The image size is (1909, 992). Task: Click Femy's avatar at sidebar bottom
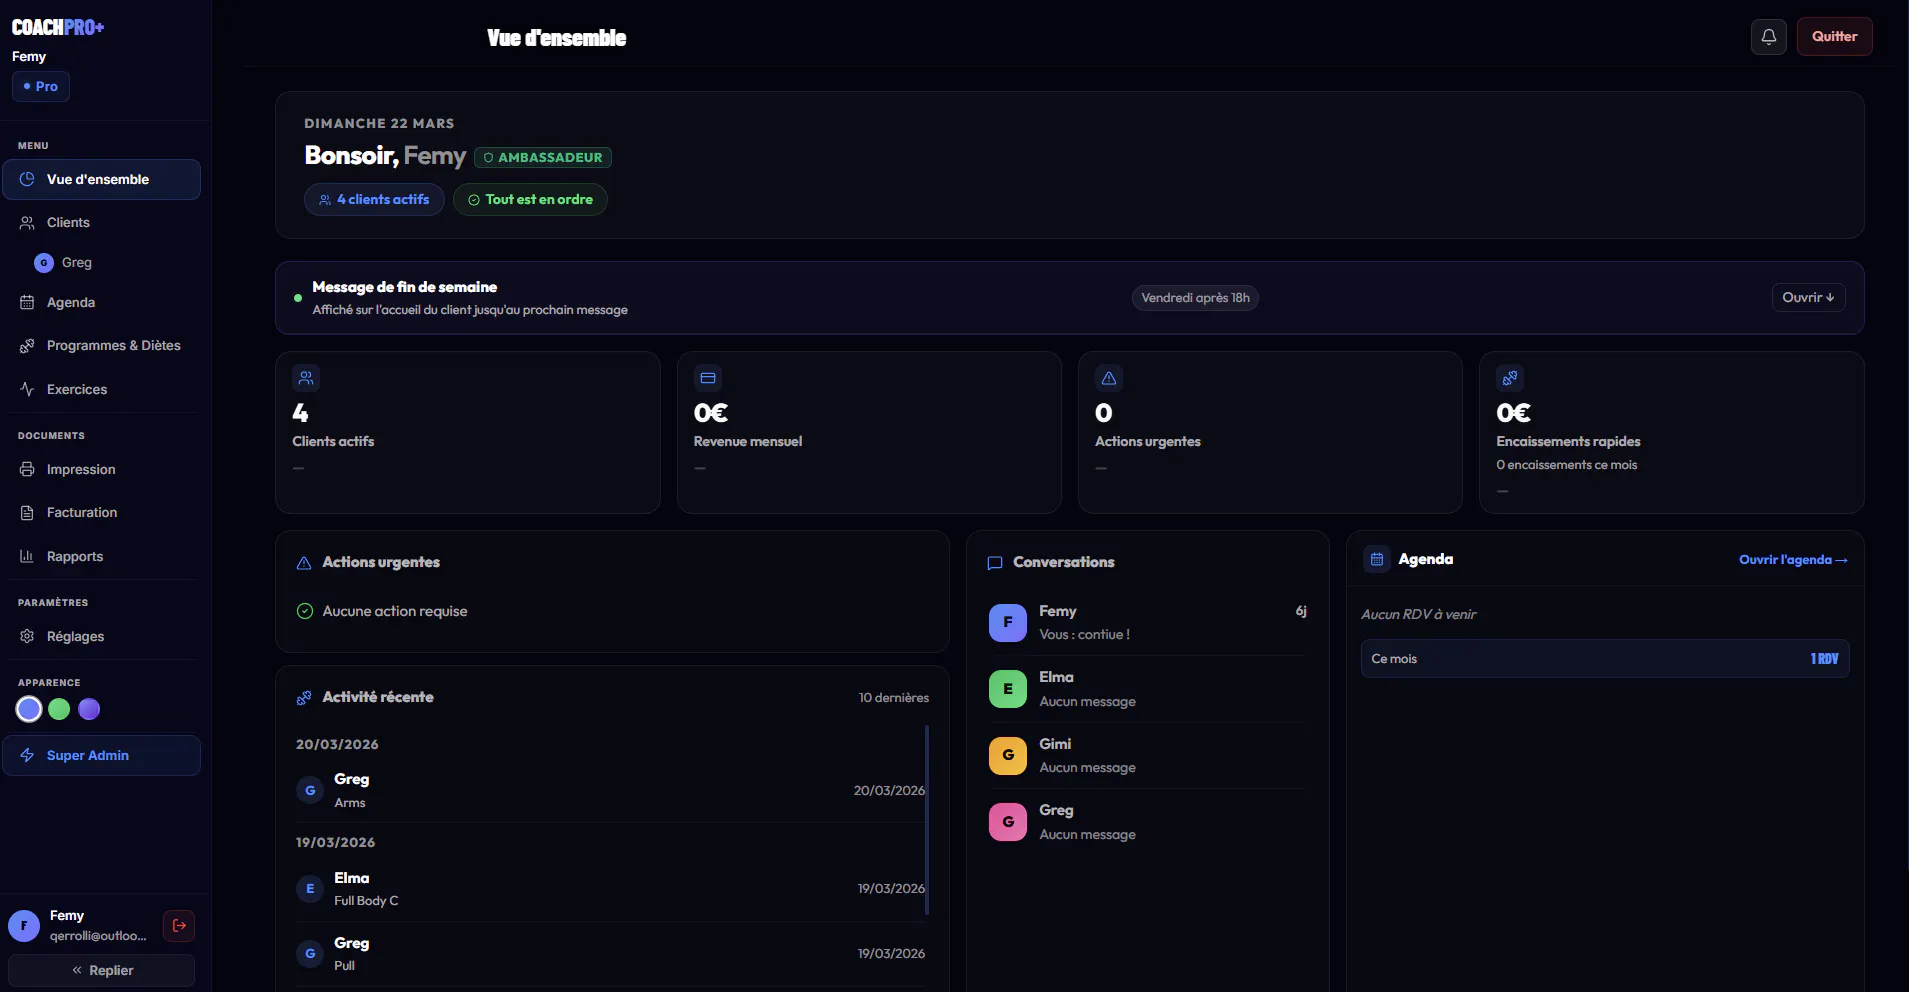24,926
